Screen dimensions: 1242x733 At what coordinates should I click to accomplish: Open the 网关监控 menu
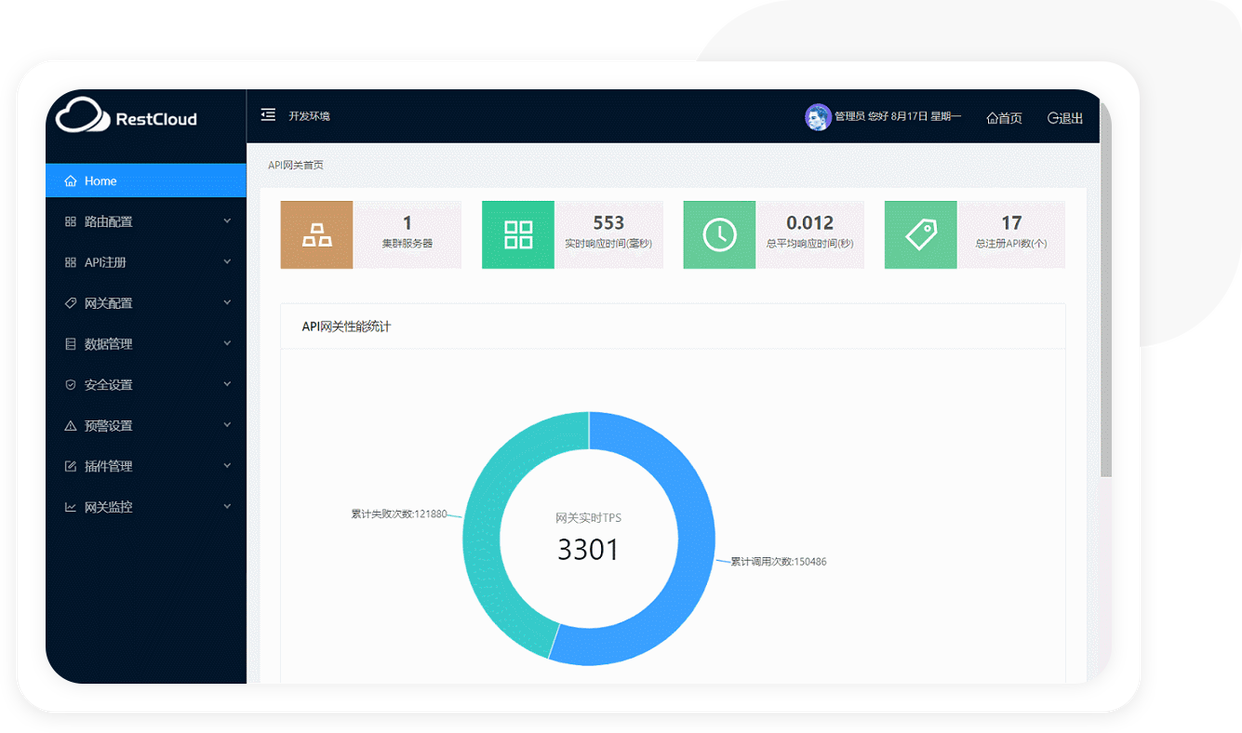[146, 507]
